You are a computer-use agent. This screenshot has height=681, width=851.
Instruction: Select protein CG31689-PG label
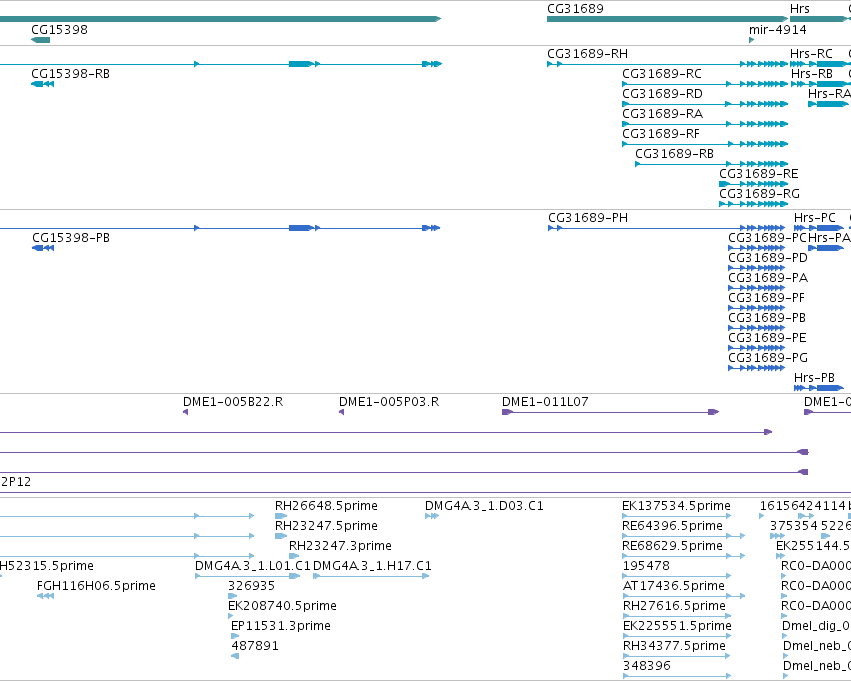click(x=767, y=358)
